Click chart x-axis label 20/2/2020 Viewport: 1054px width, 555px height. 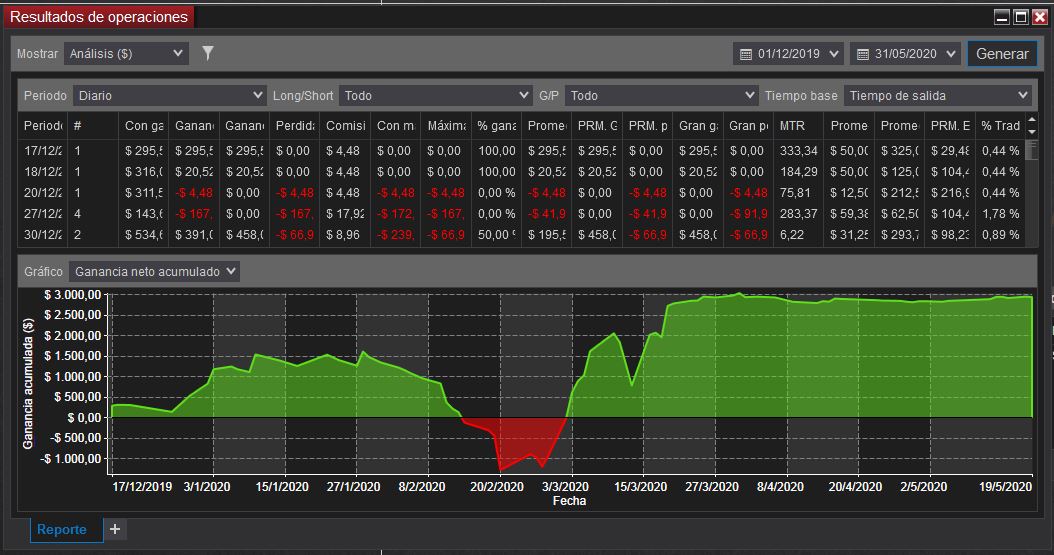pos(497,486)
